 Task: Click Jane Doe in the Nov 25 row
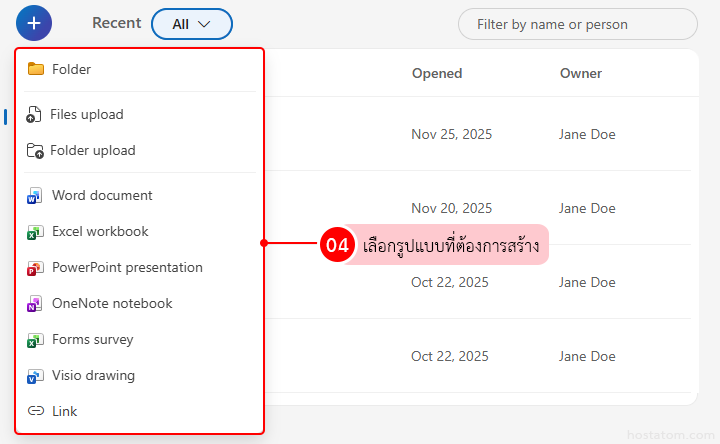pyautogui.click(x=587, y=135)
